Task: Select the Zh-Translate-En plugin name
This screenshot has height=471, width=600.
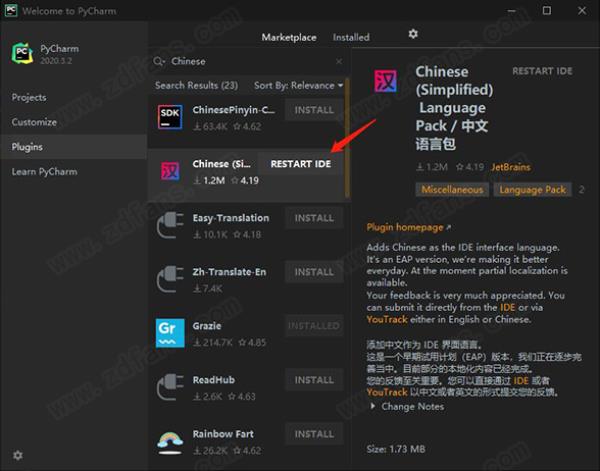Action: 229,272
